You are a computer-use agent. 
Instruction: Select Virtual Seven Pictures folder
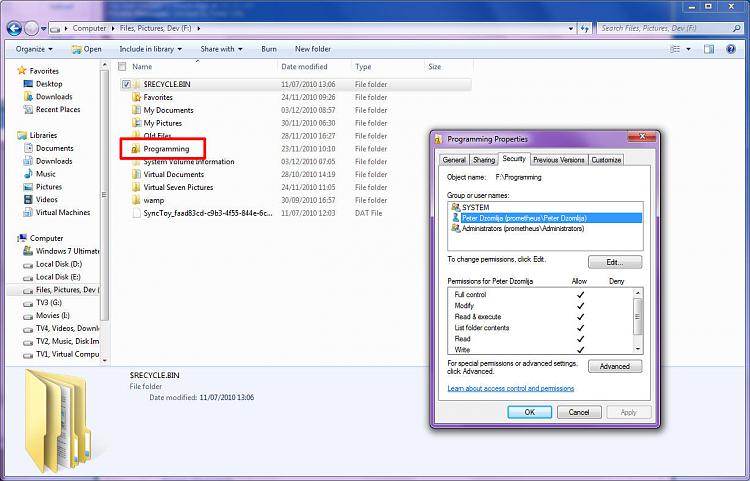[178, 187]
